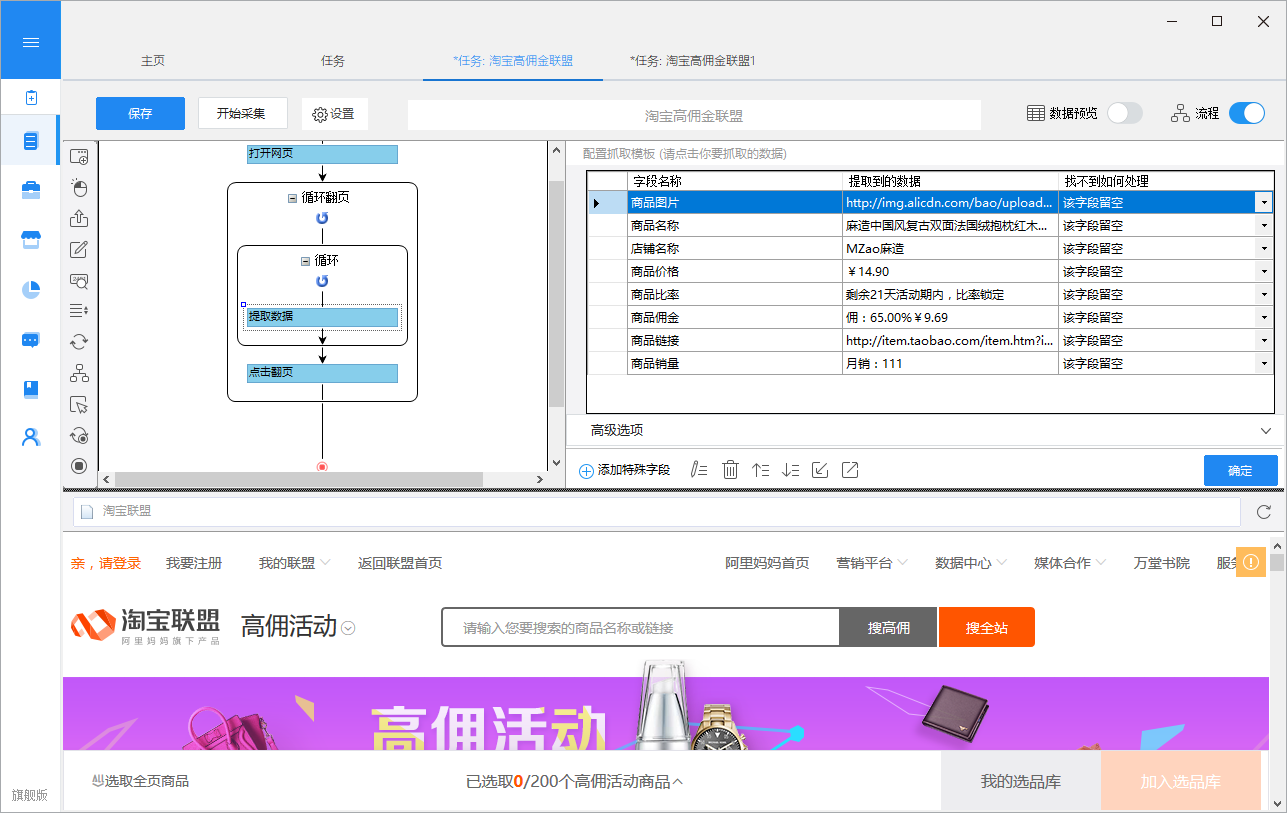Click the flowchart horizontal scrollbar

pyautogui.click(x=300, y=480)
